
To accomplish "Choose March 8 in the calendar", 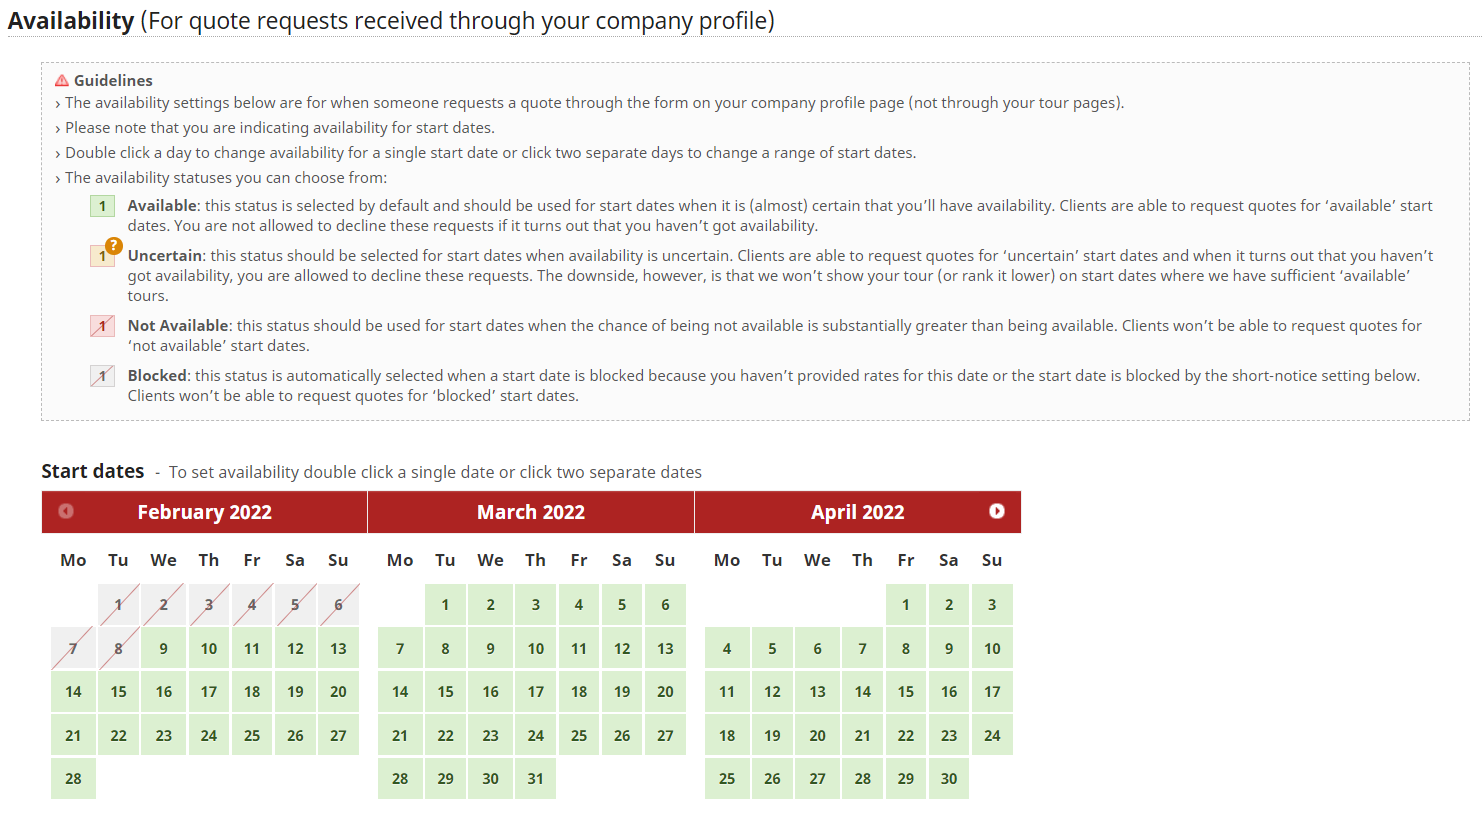I will coord(445,649).
